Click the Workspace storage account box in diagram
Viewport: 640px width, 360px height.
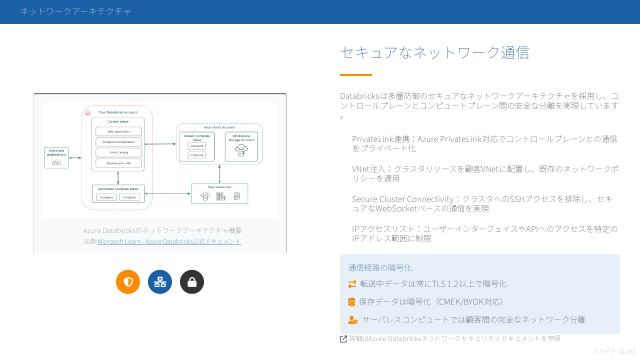pos(241,147)
